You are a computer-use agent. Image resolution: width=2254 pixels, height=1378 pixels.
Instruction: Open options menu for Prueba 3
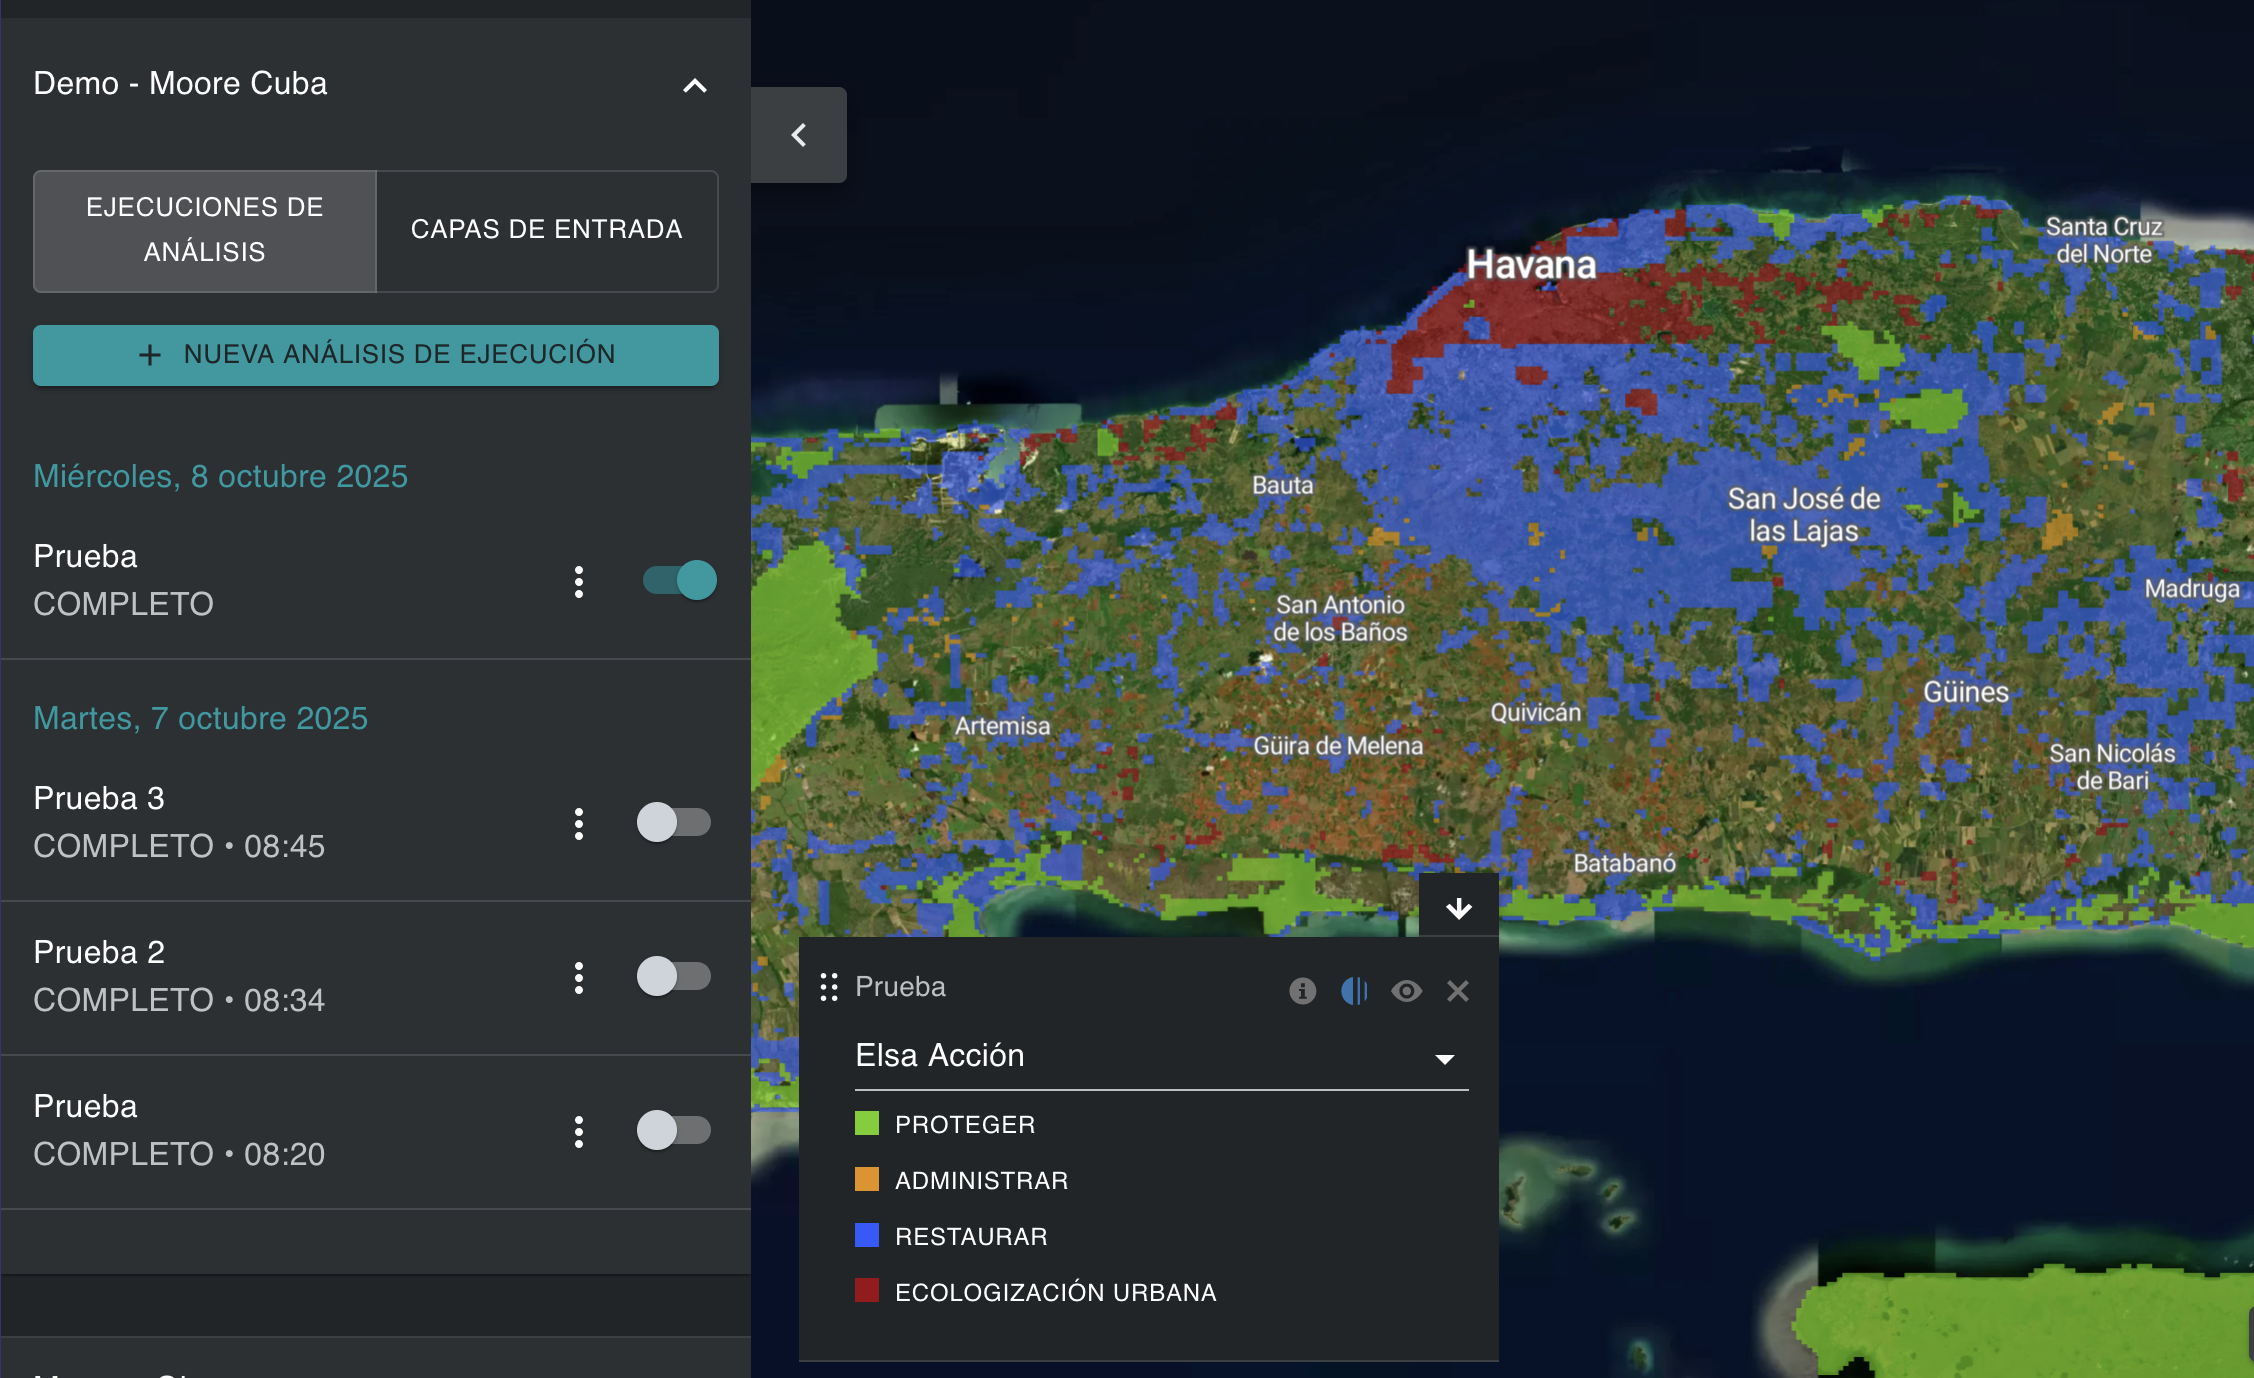[x=579, y=823]
